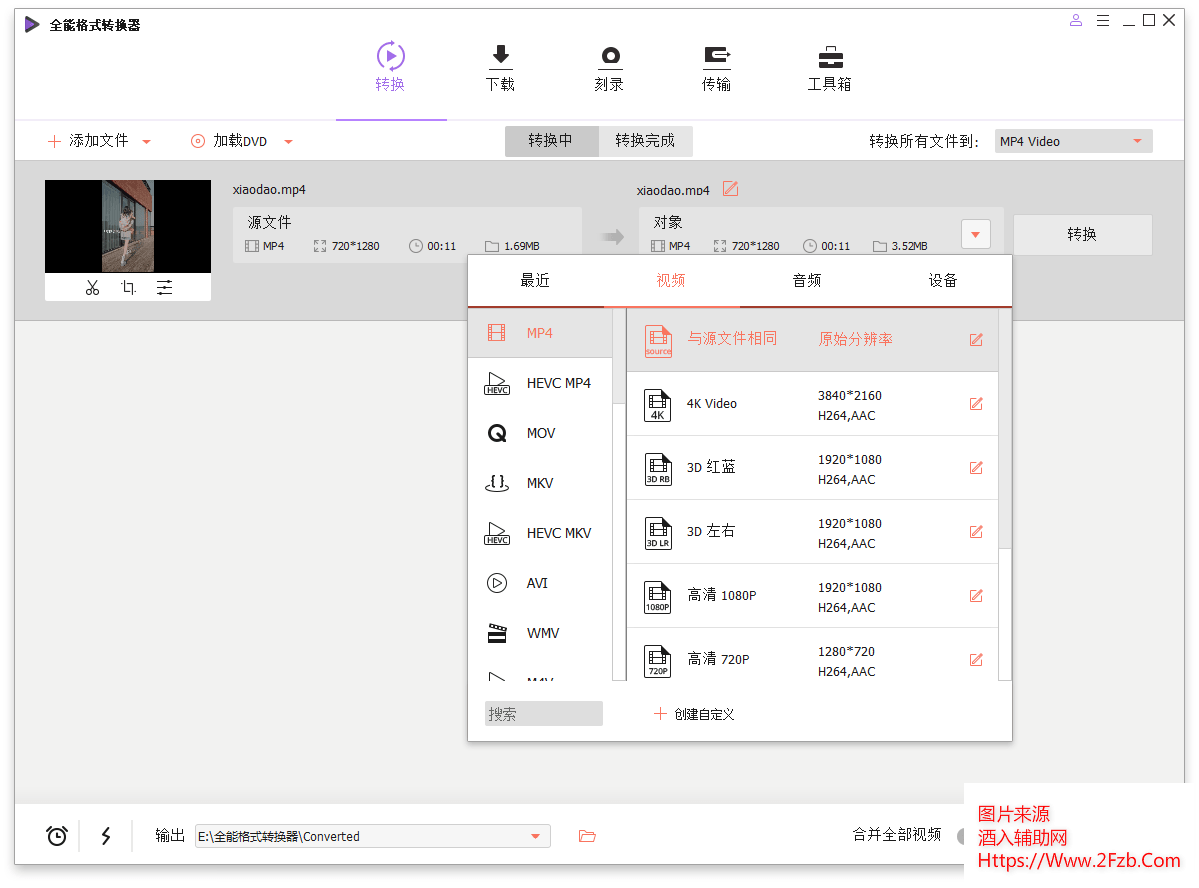Click 创建自定义 to create custom preset
The image size is (1199, 888).
coord(695,714)
